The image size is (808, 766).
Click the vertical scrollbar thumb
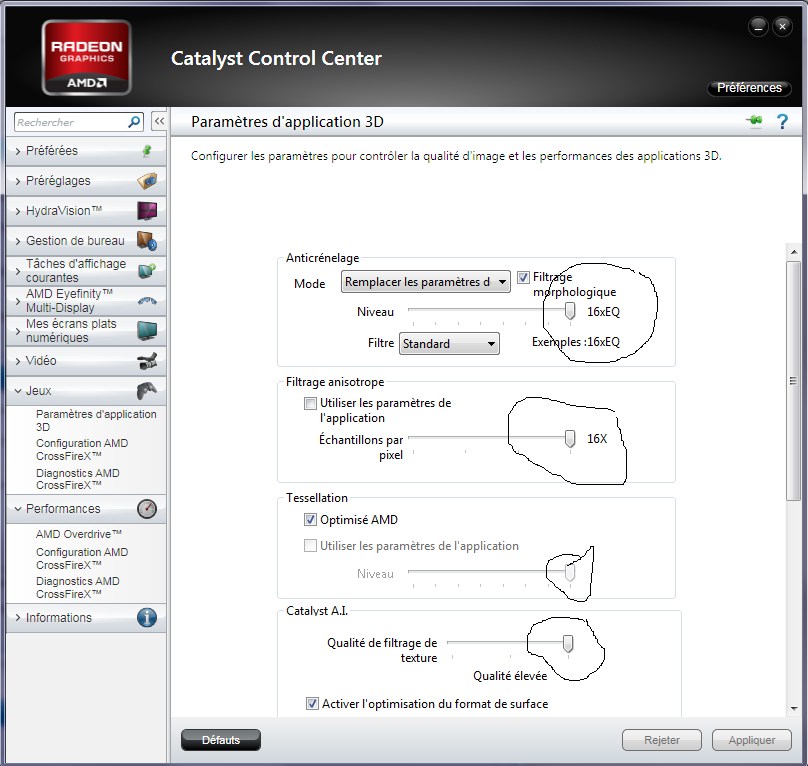pos(793,380)
